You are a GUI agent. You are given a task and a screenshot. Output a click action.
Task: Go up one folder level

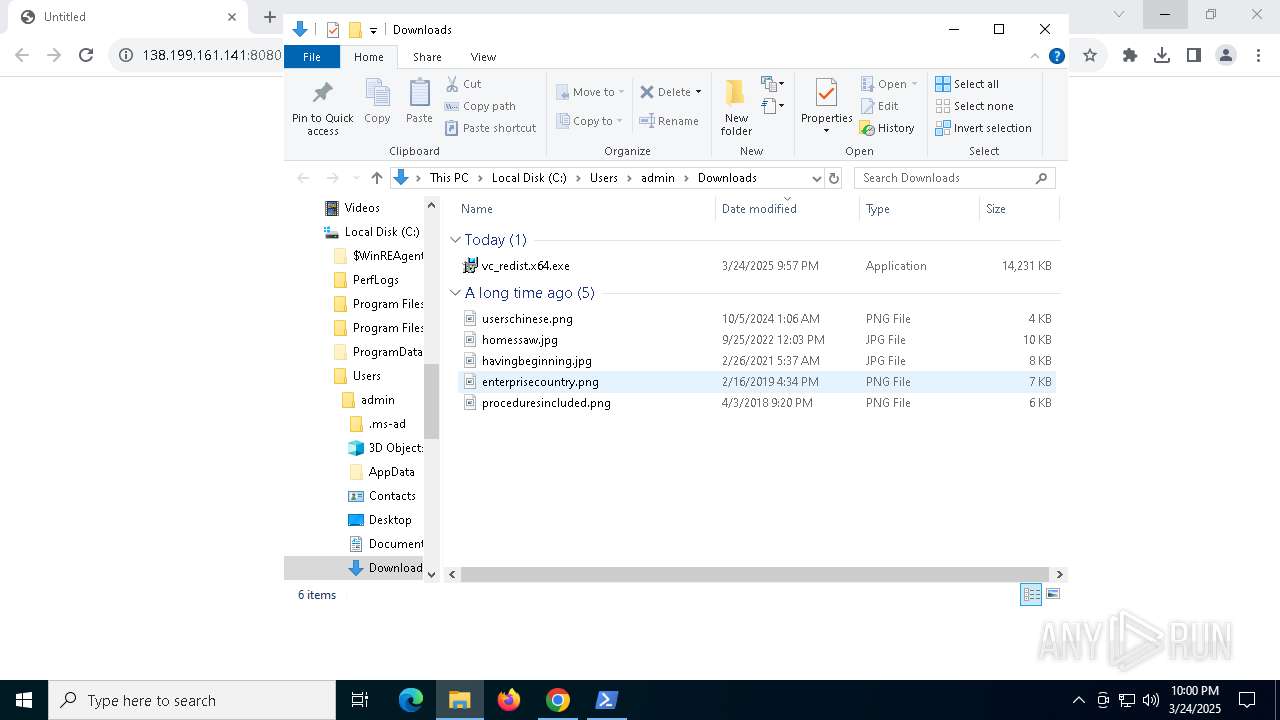coord(376,178)
